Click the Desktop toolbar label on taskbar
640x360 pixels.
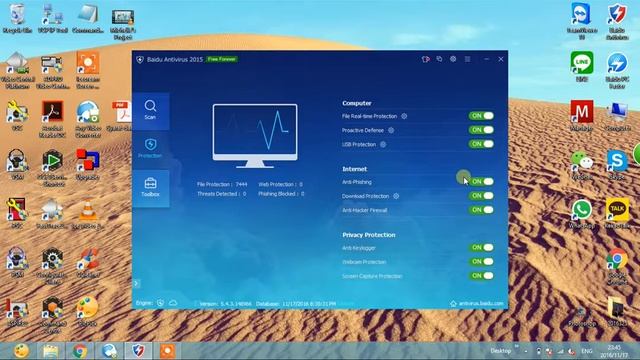coord(500,351)
